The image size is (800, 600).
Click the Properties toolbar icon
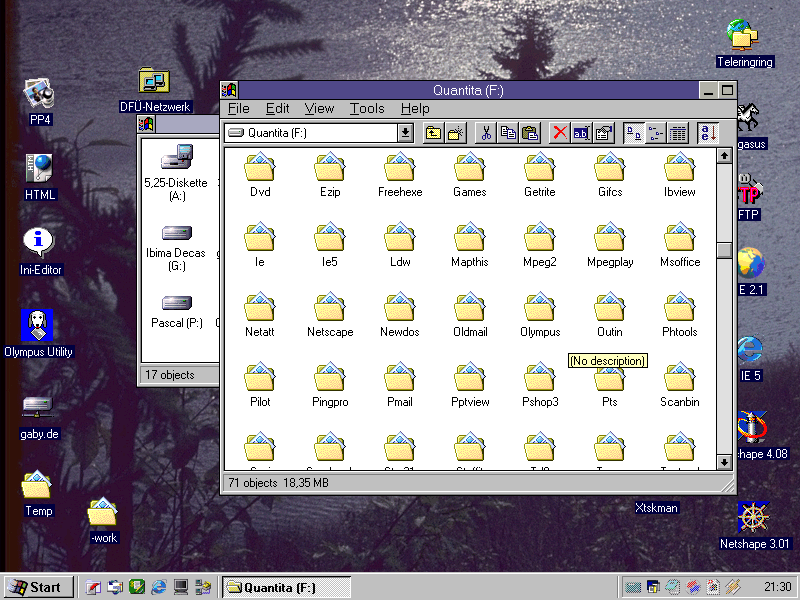[x=604, y=133]
